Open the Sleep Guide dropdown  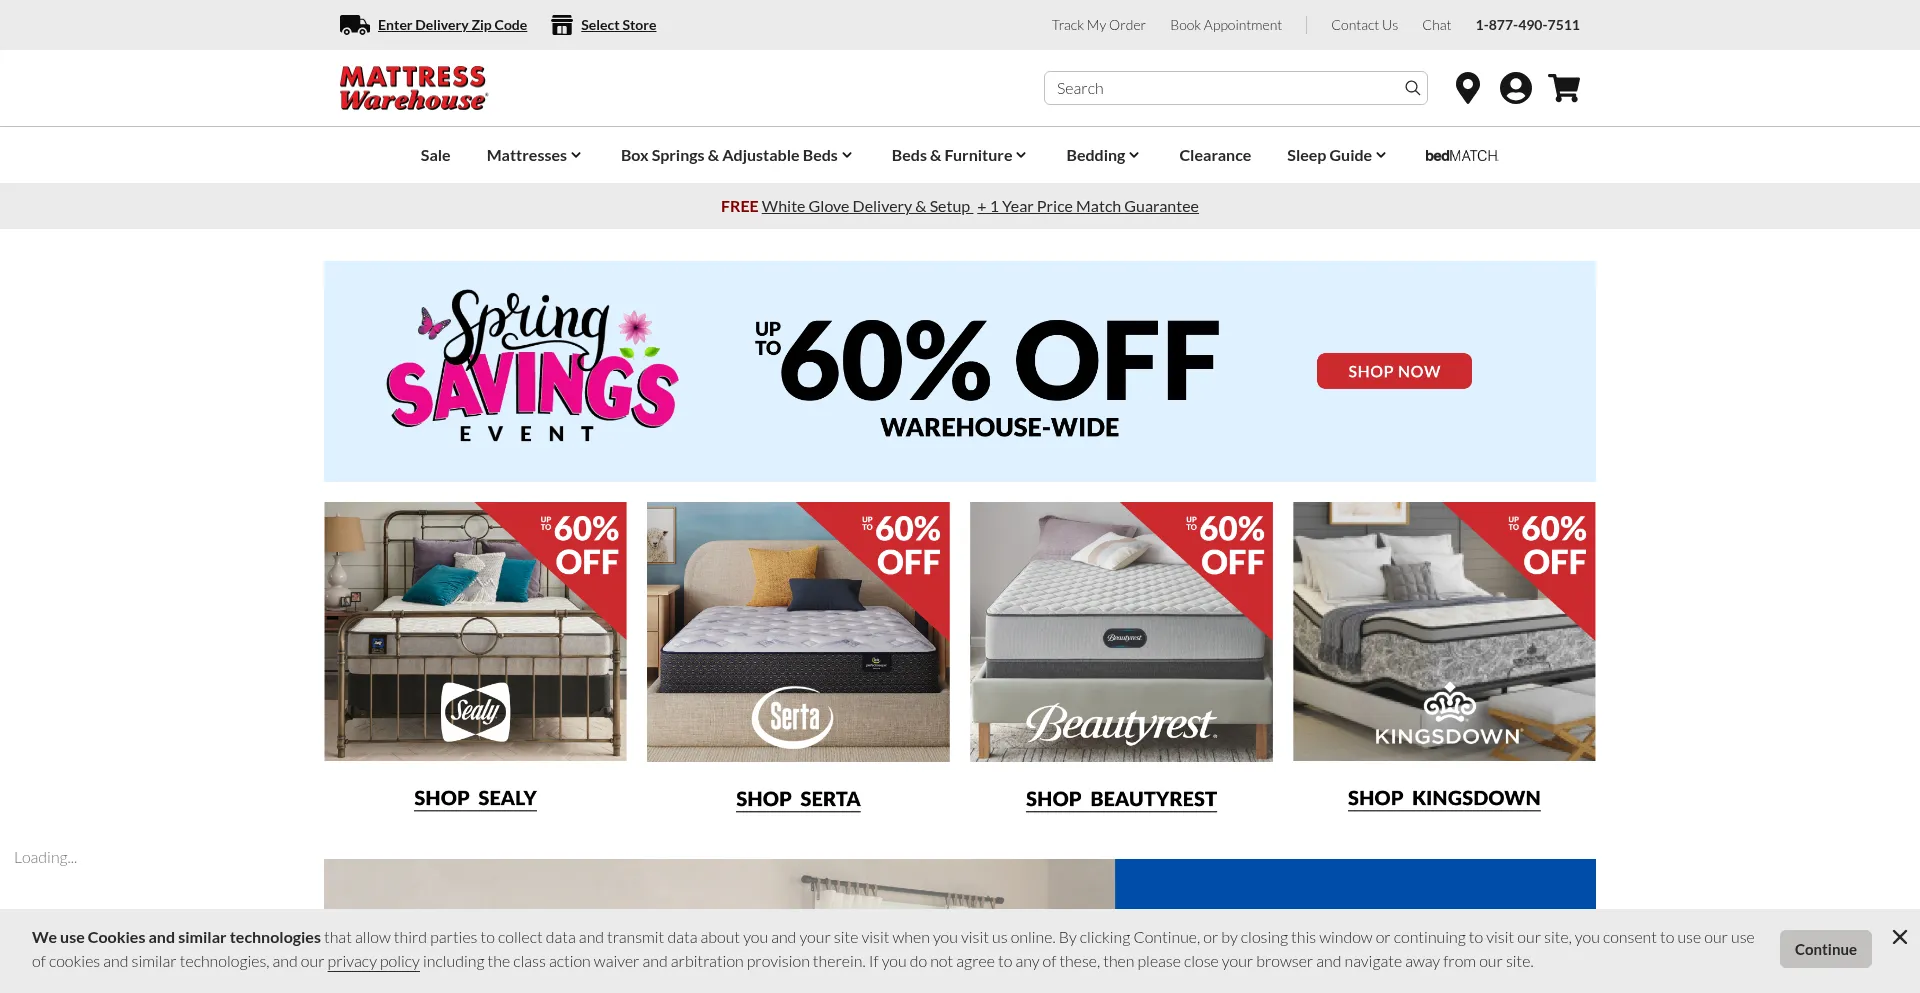tap(1336, 155)
